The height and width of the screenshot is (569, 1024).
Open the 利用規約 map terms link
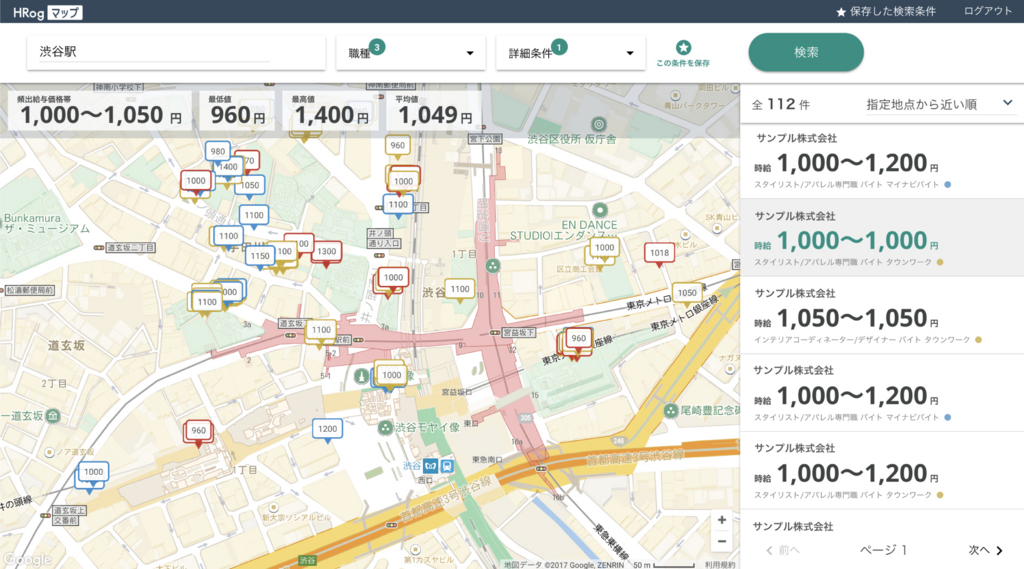tap(720, 564)
